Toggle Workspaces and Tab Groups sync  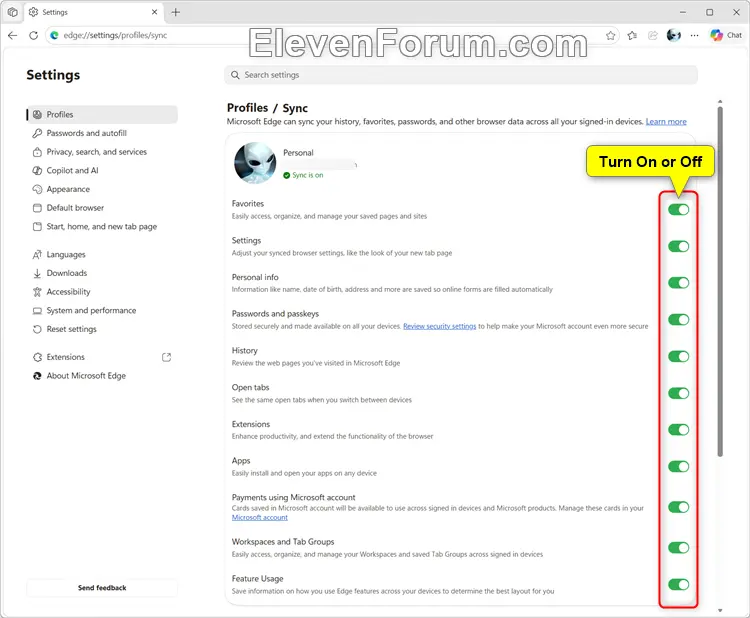click(678, 548)
